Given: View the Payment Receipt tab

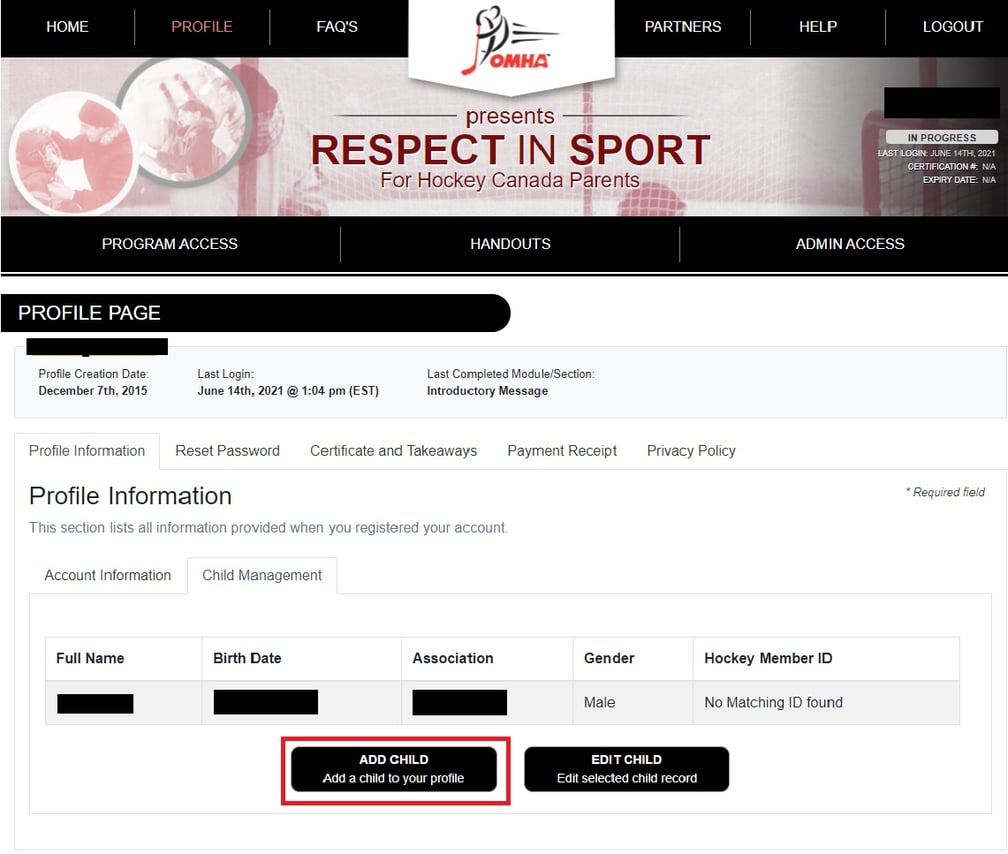Looking at the screenshot, I should click(x=562, y=451).
